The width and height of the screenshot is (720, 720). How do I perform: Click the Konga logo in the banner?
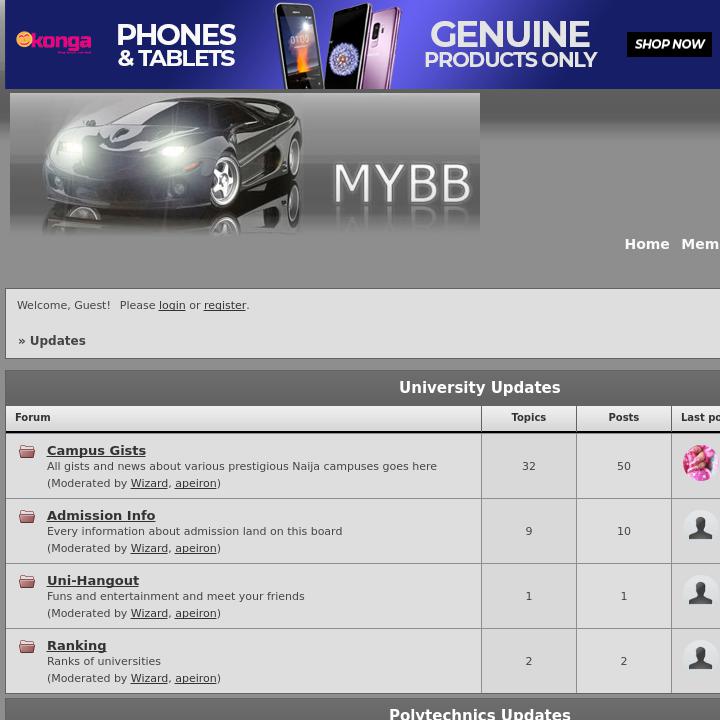54,42
